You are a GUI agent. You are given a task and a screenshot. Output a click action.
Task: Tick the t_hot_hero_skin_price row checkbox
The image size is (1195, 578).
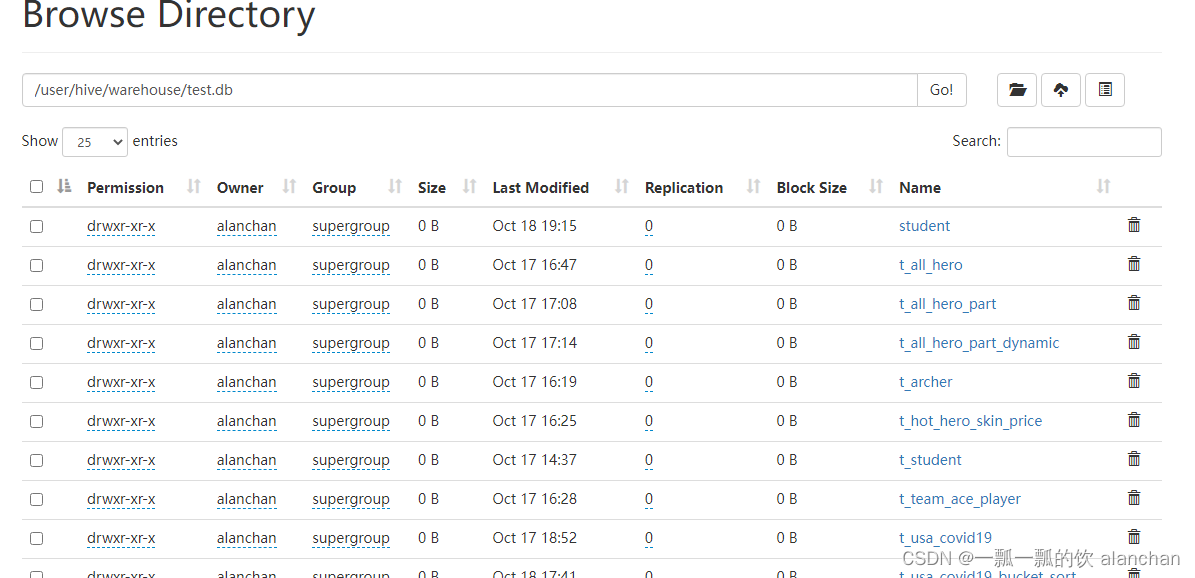point(37,421)
